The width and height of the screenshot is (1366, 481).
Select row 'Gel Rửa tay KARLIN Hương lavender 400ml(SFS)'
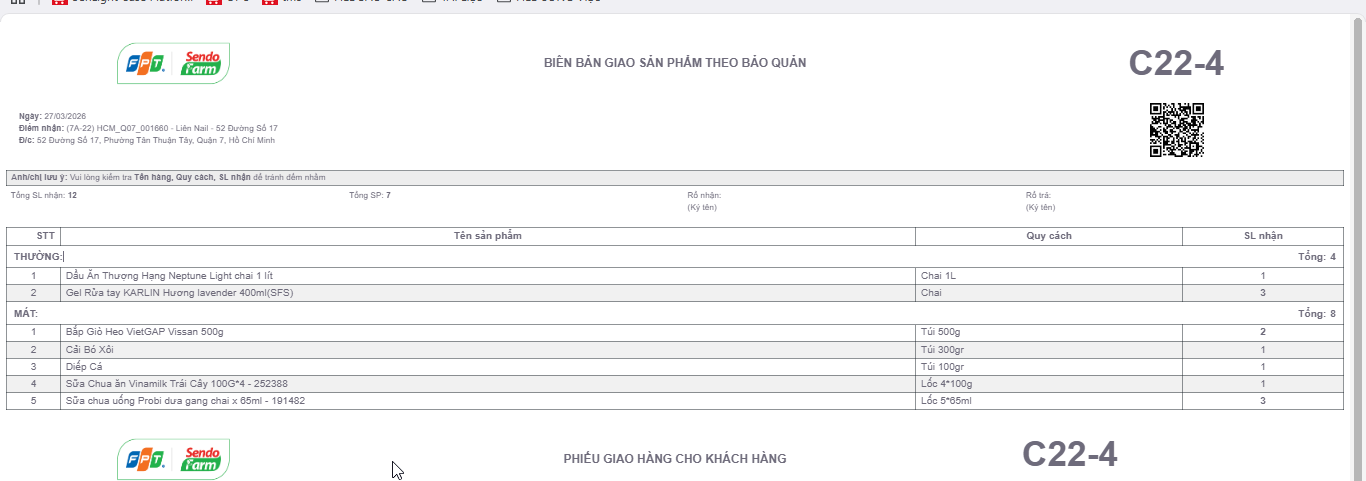coord(675,293)
